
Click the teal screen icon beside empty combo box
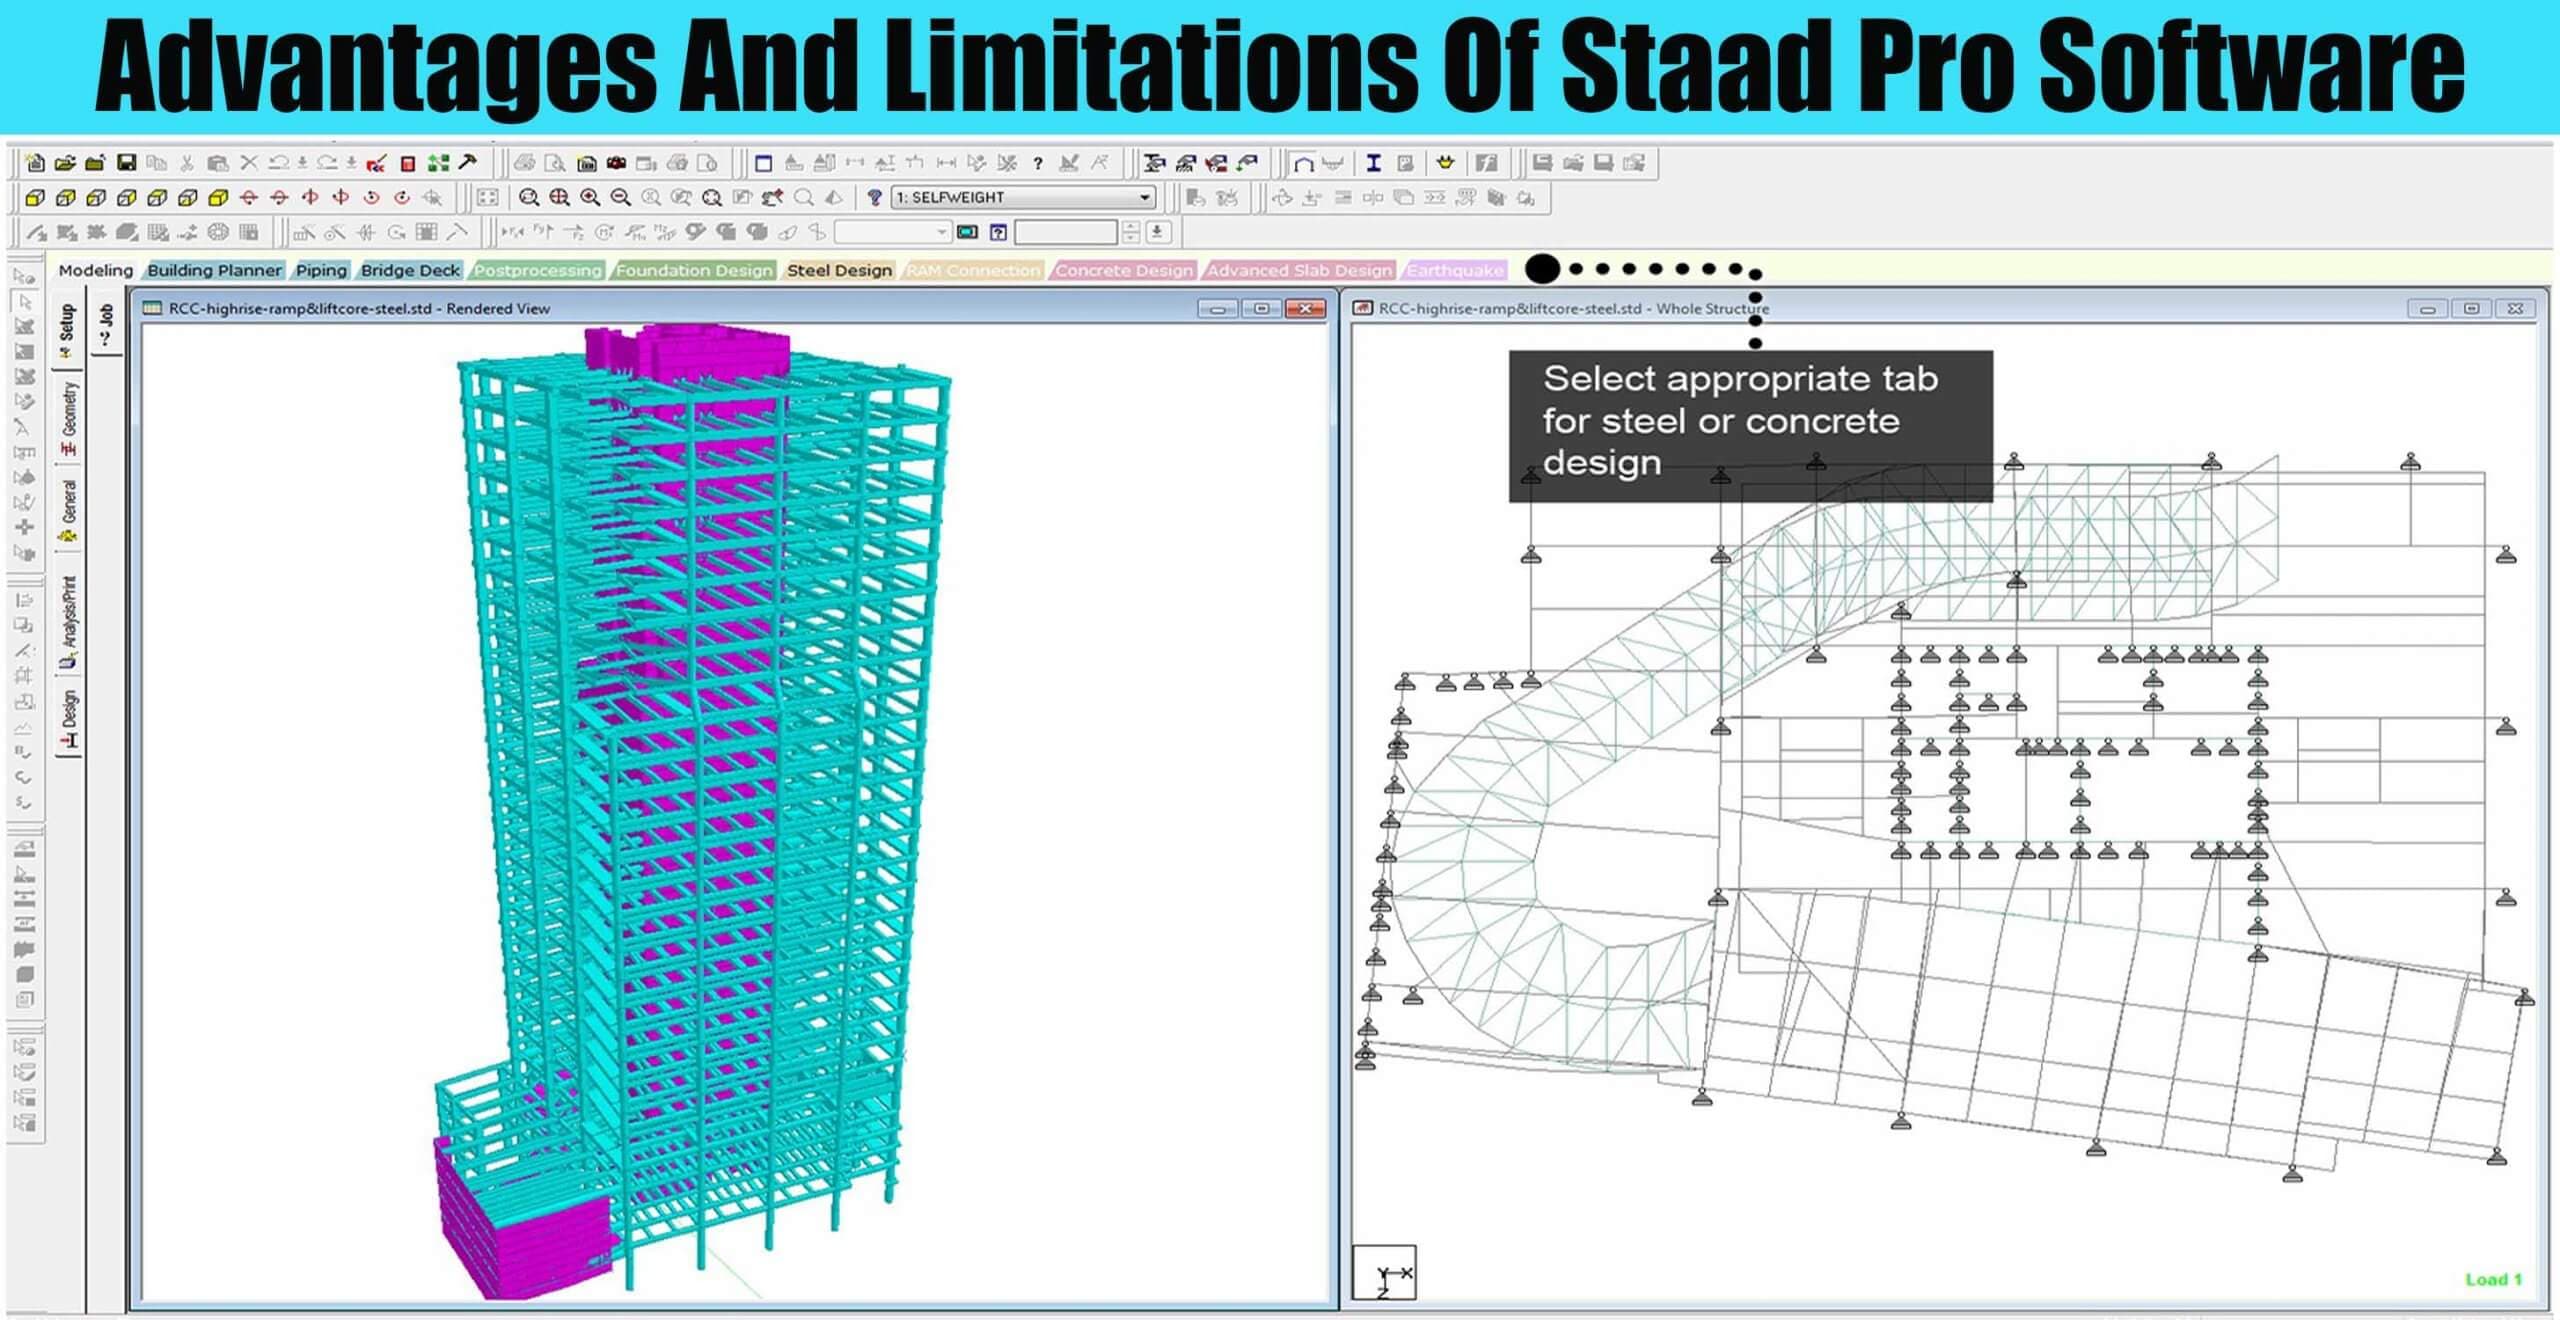[x=967, y=232]
